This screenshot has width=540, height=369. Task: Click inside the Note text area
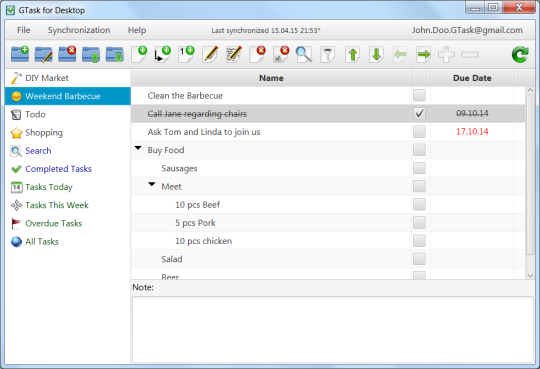point(333,329)
